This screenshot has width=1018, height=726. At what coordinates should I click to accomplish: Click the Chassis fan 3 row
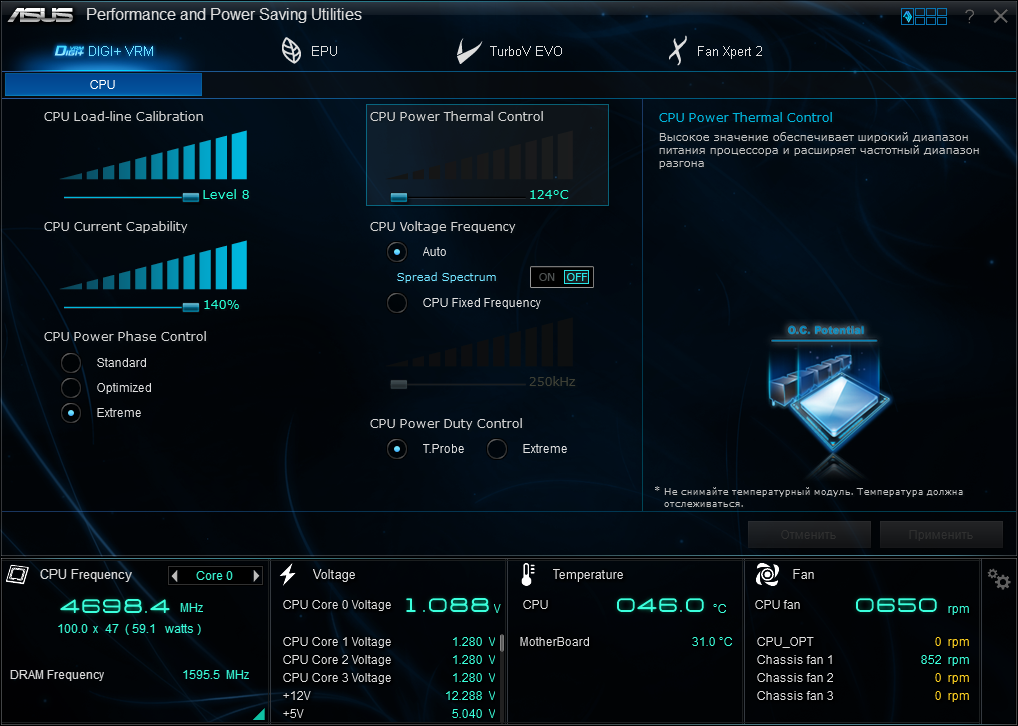click(x=863, y=696)
